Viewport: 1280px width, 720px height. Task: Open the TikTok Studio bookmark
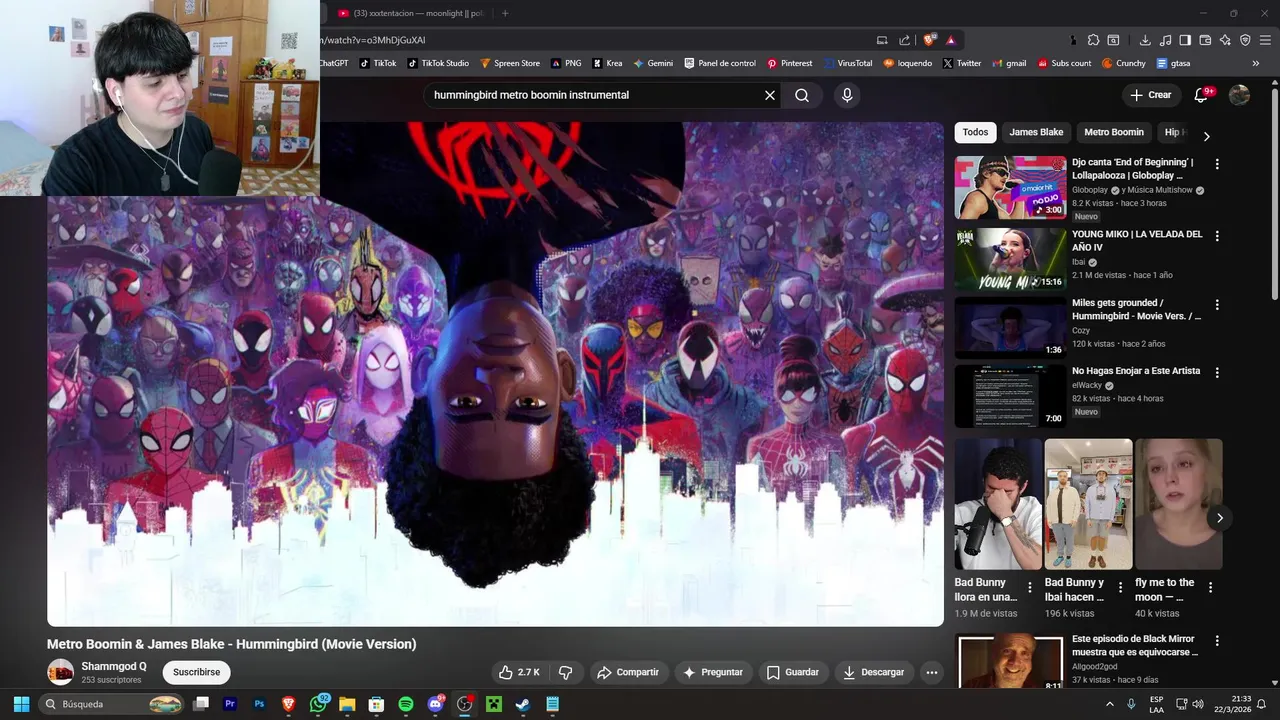coord(437,63)
